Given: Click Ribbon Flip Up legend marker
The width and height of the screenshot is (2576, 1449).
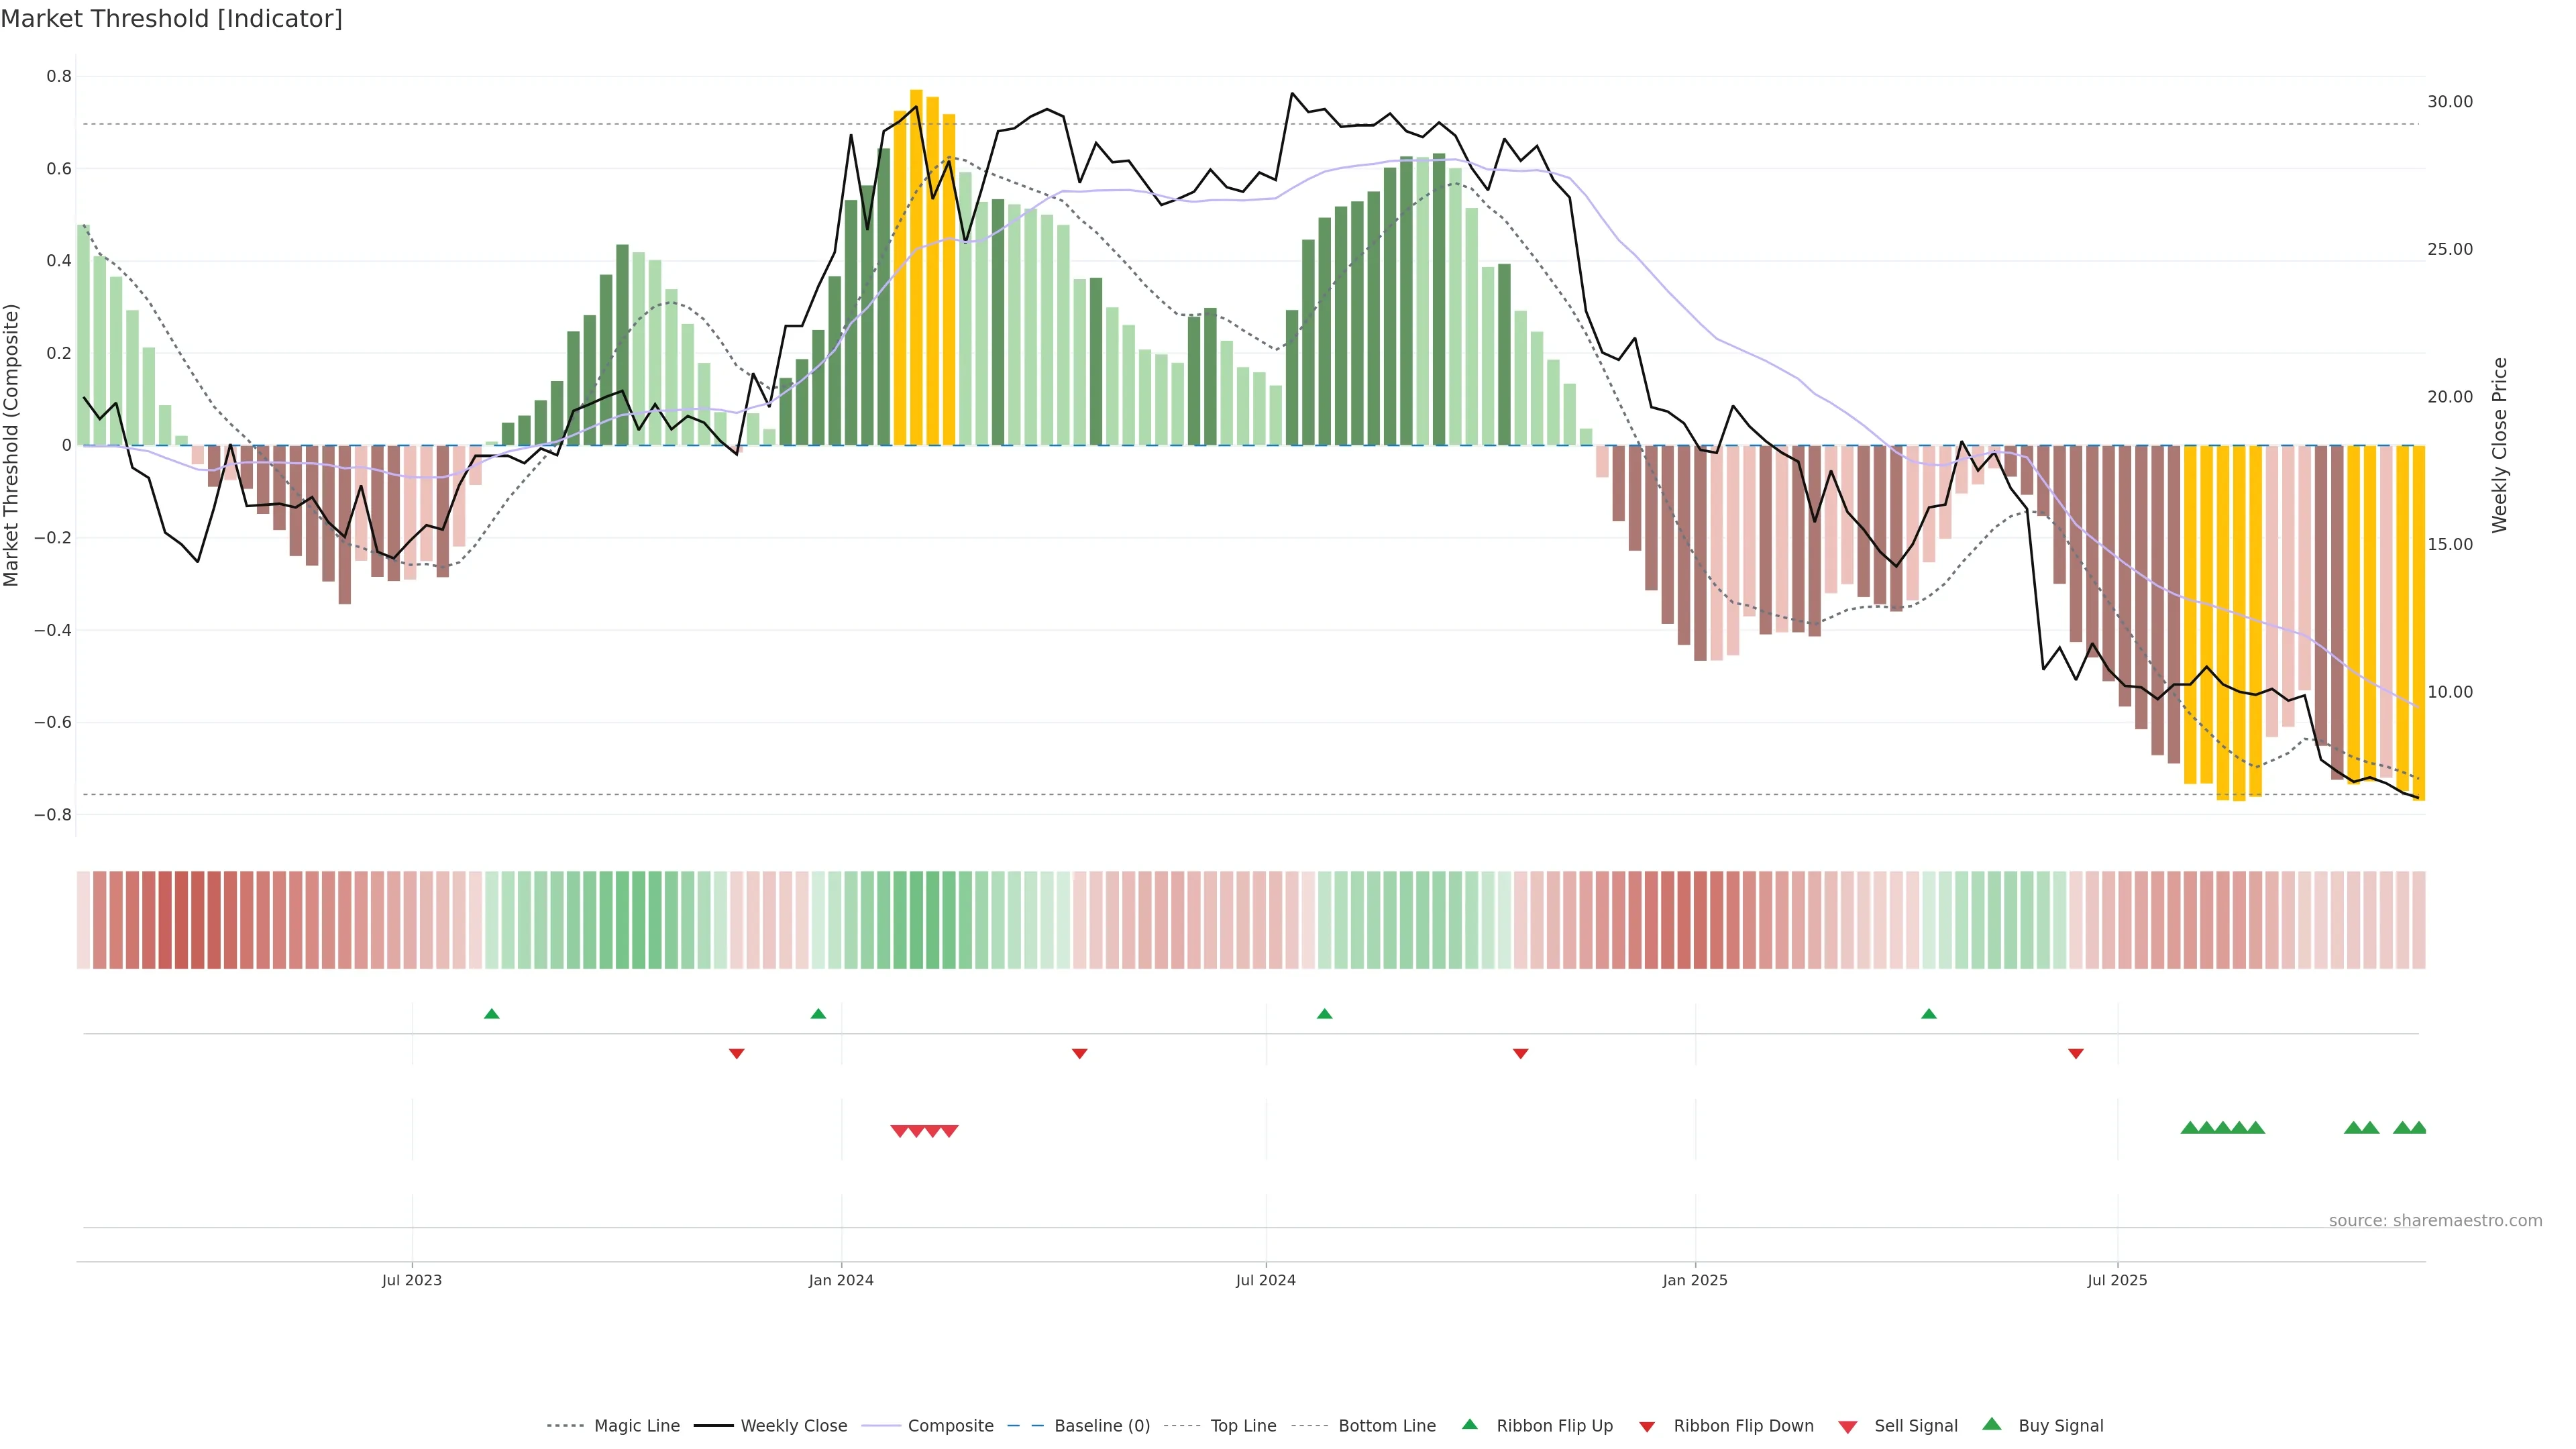Looking at the screenshot, I should pyautogui.click(x=1469, y=1424).
